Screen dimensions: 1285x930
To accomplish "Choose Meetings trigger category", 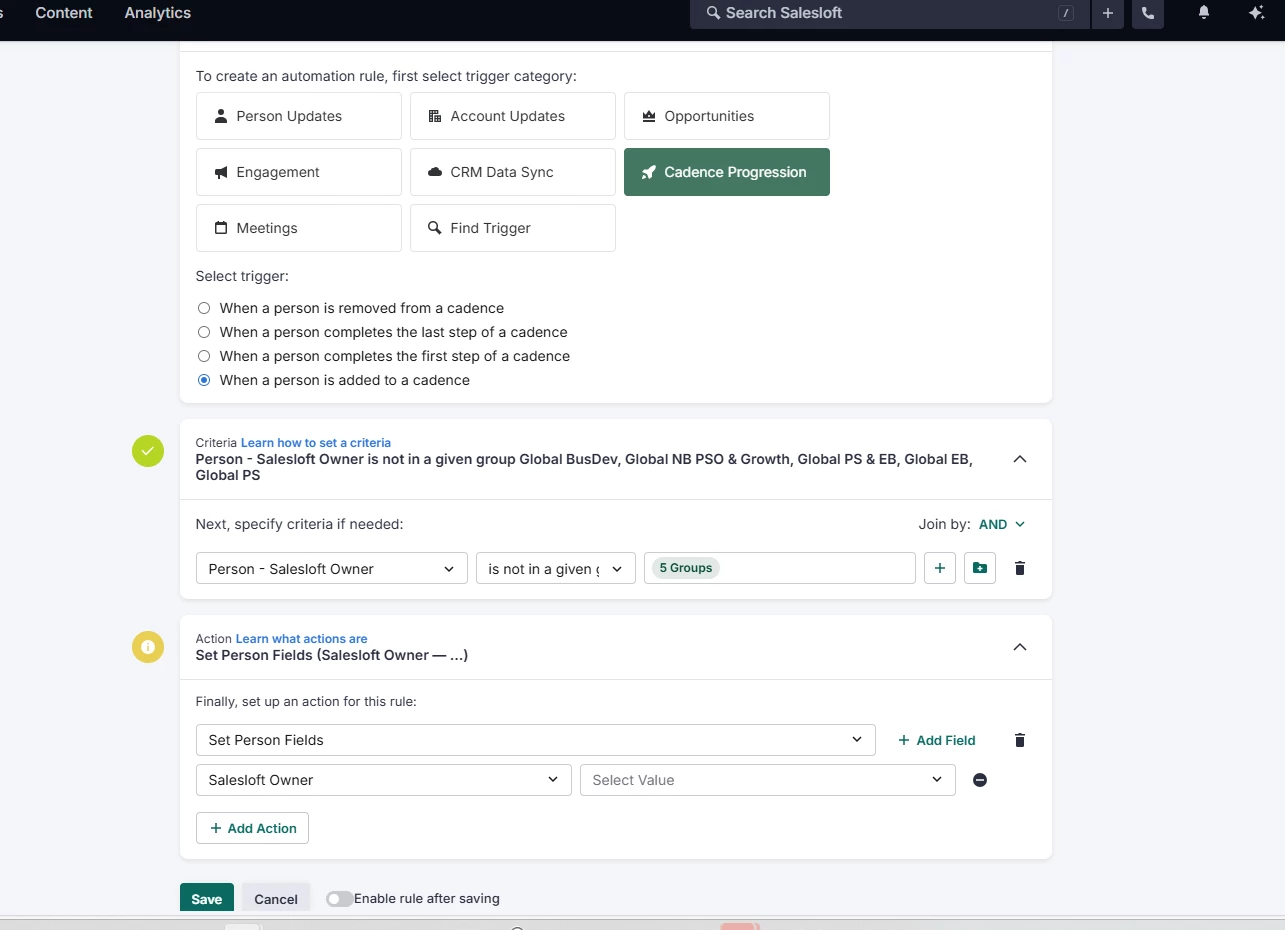I will click(x=299, y=228).
